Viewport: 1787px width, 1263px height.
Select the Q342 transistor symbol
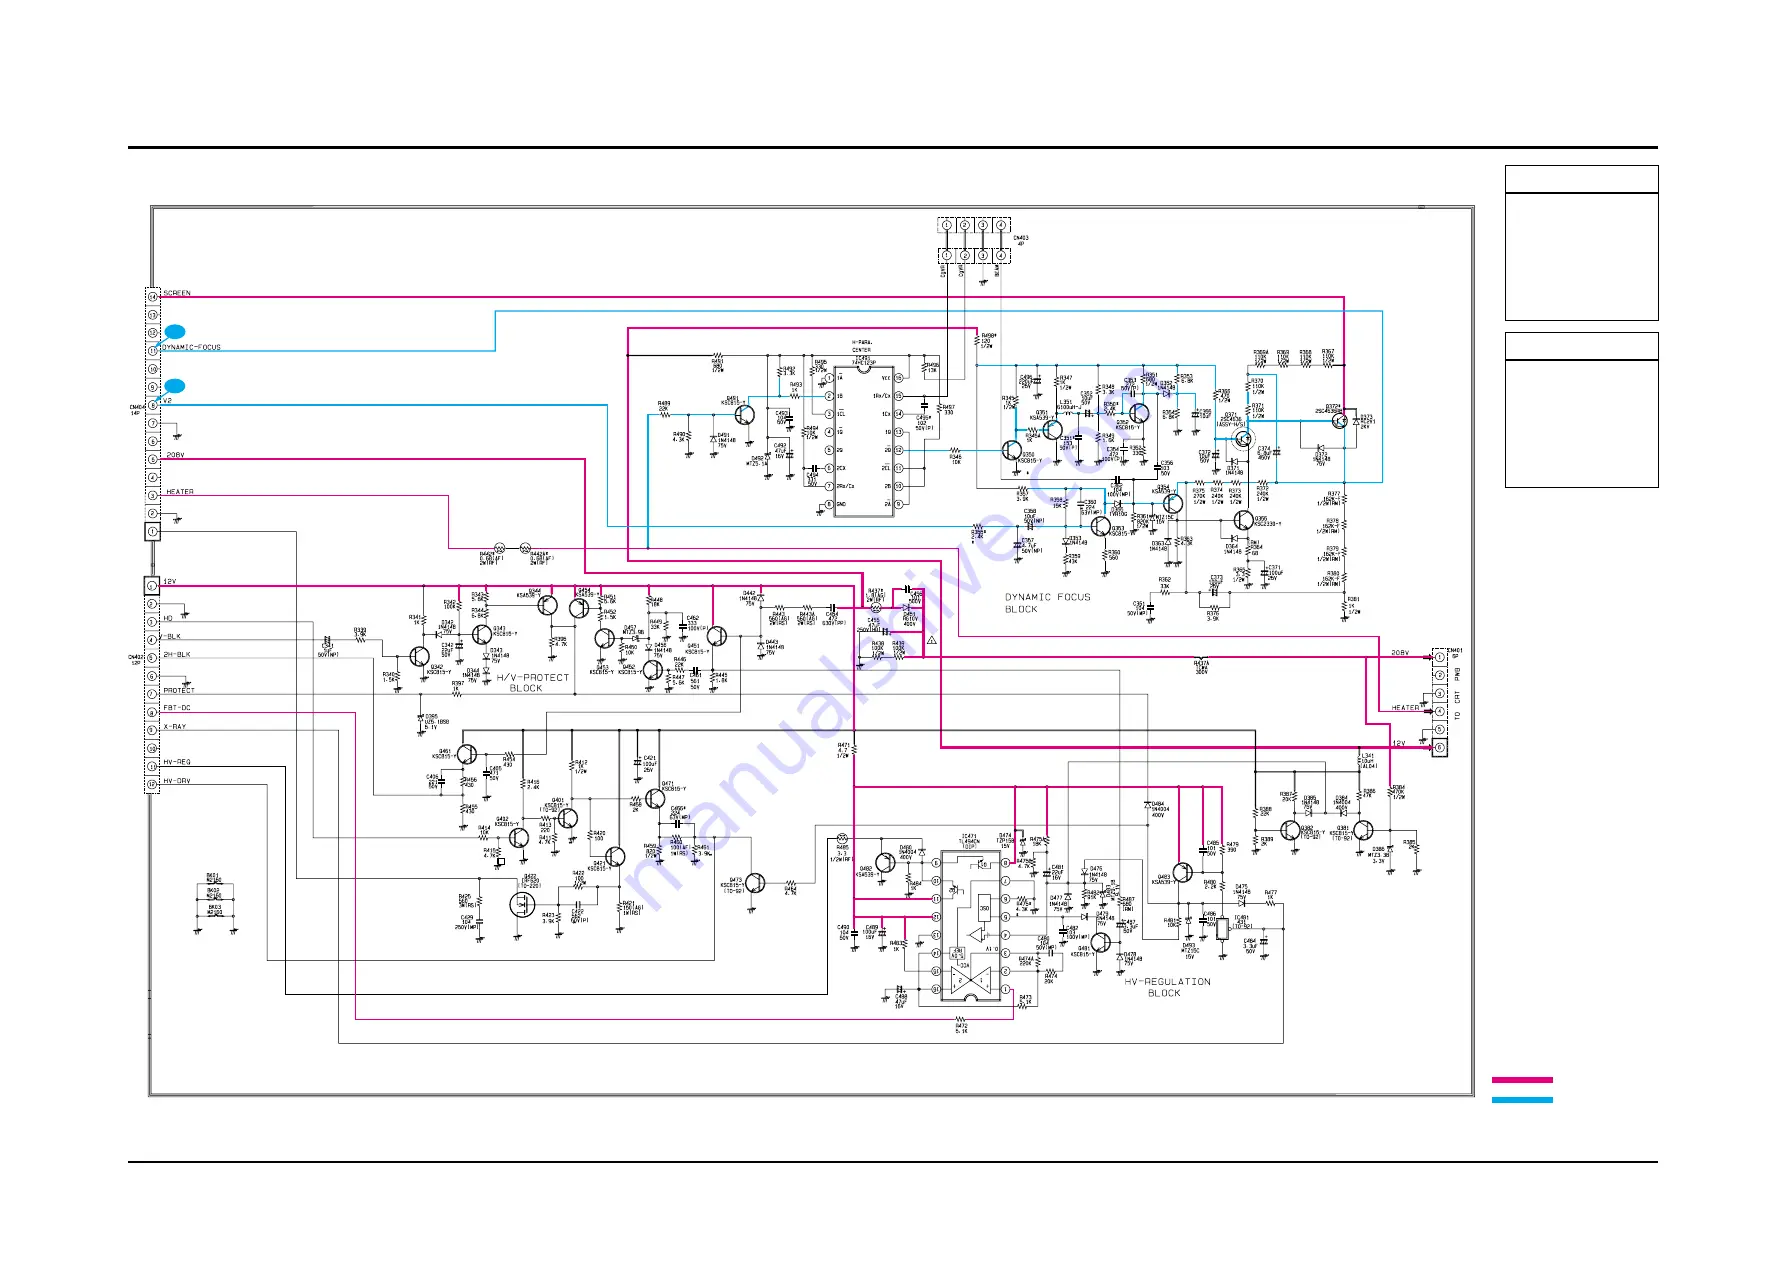(420, 656)
